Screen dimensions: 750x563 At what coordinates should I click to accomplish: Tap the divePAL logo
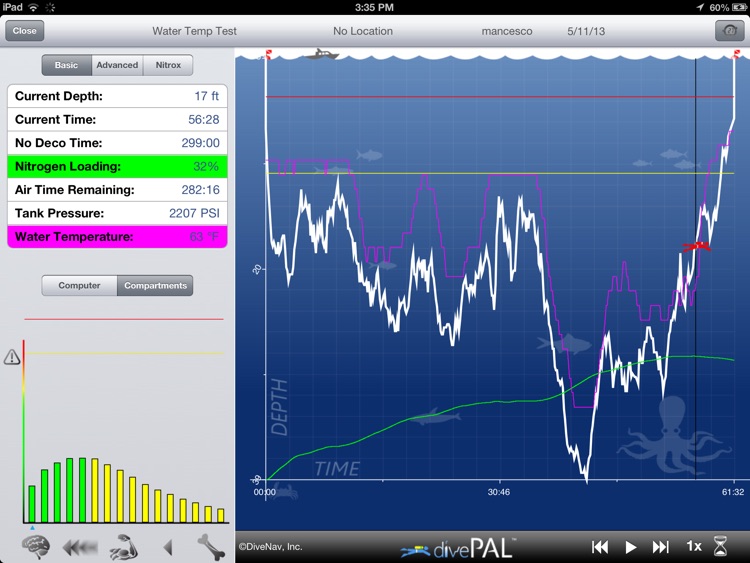458,548
